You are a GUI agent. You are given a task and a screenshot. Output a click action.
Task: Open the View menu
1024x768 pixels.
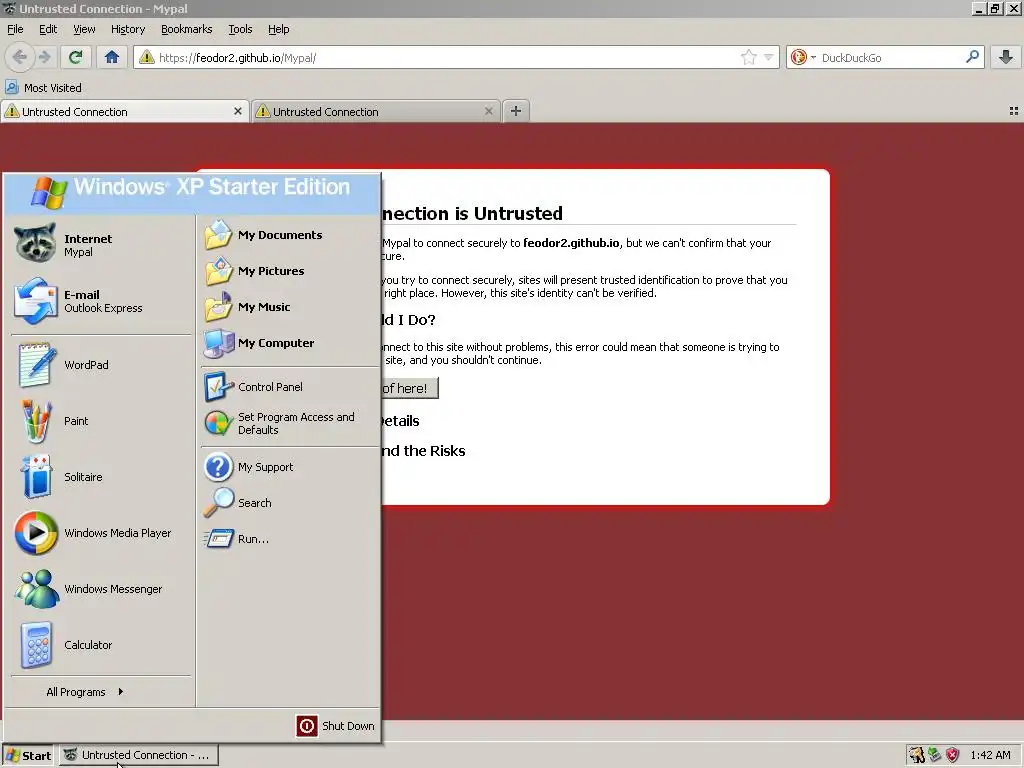(x=84, y=29)
